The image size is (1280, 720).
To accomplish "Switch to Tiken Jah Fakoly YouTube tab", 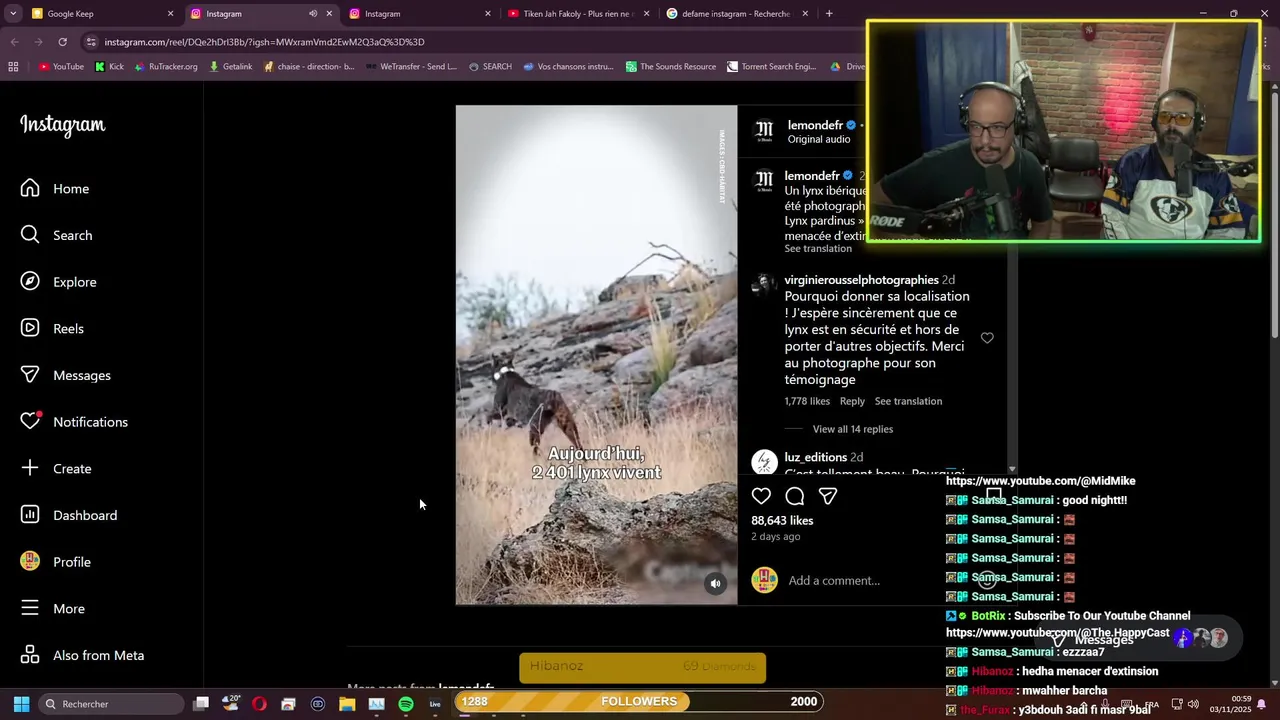I will point(578,14).
